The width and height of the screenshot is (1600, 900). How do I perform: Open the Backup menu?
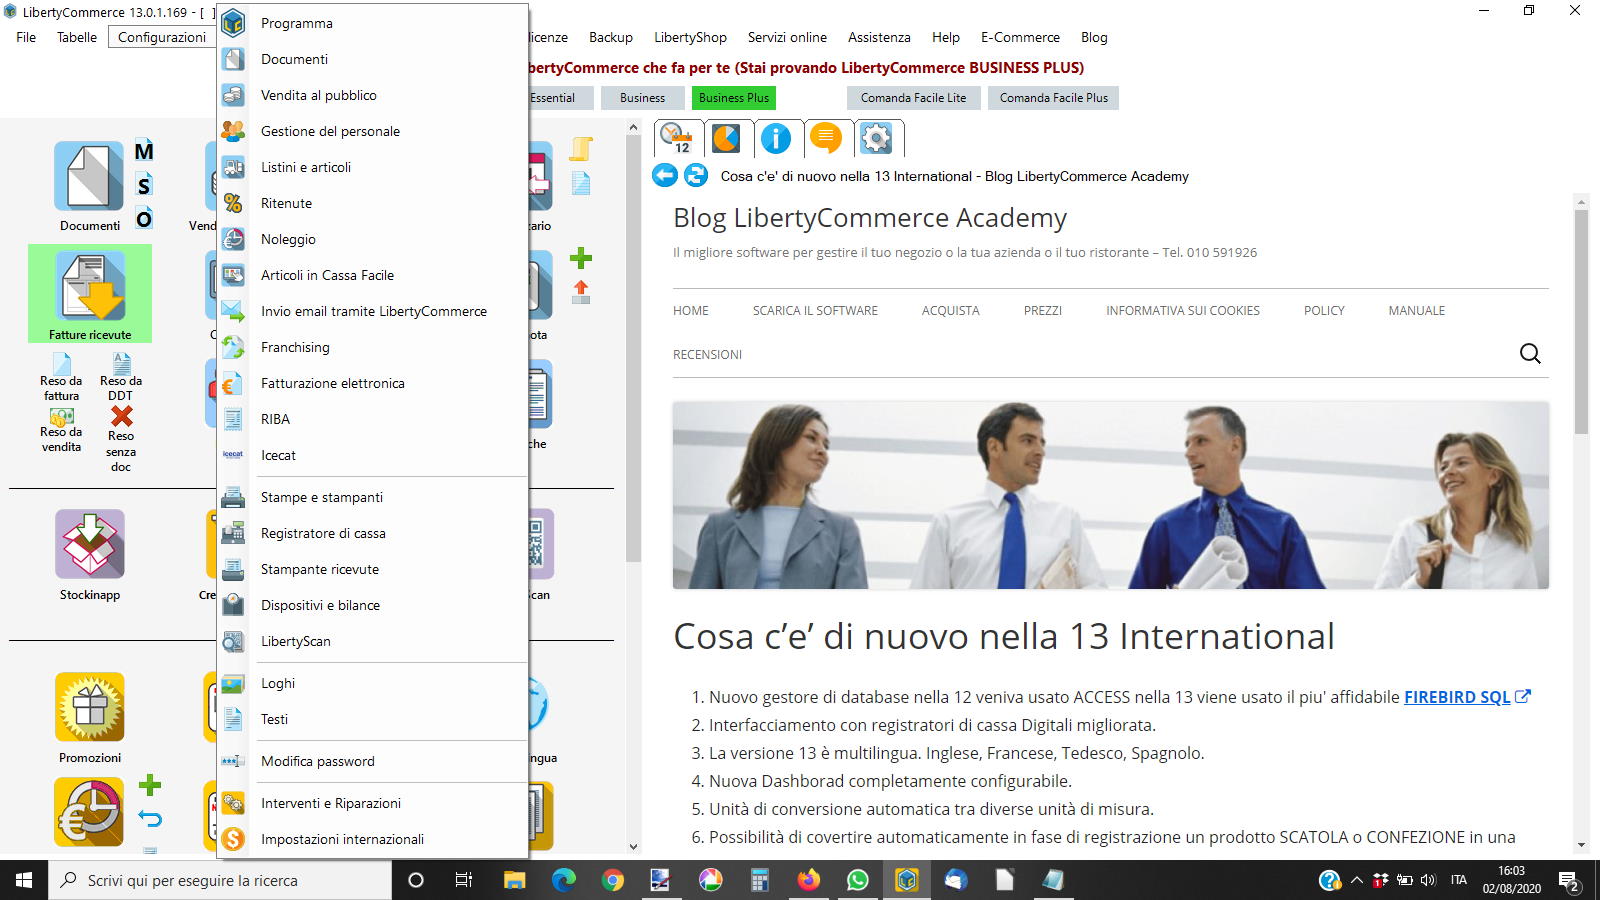[x=610, y=37]
